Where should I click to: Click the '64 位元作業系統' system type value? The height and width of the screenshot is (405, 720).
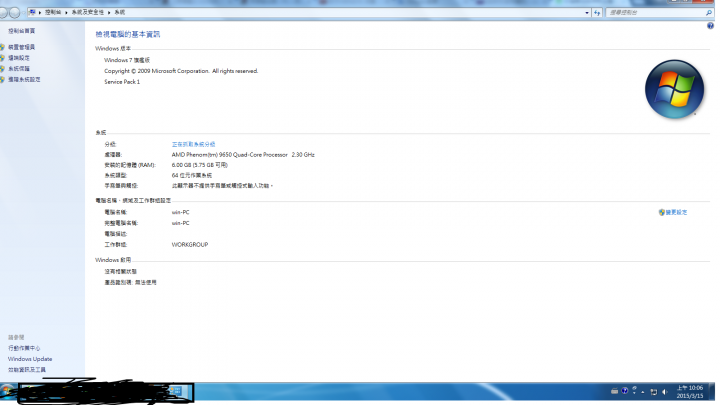(192, 175)
